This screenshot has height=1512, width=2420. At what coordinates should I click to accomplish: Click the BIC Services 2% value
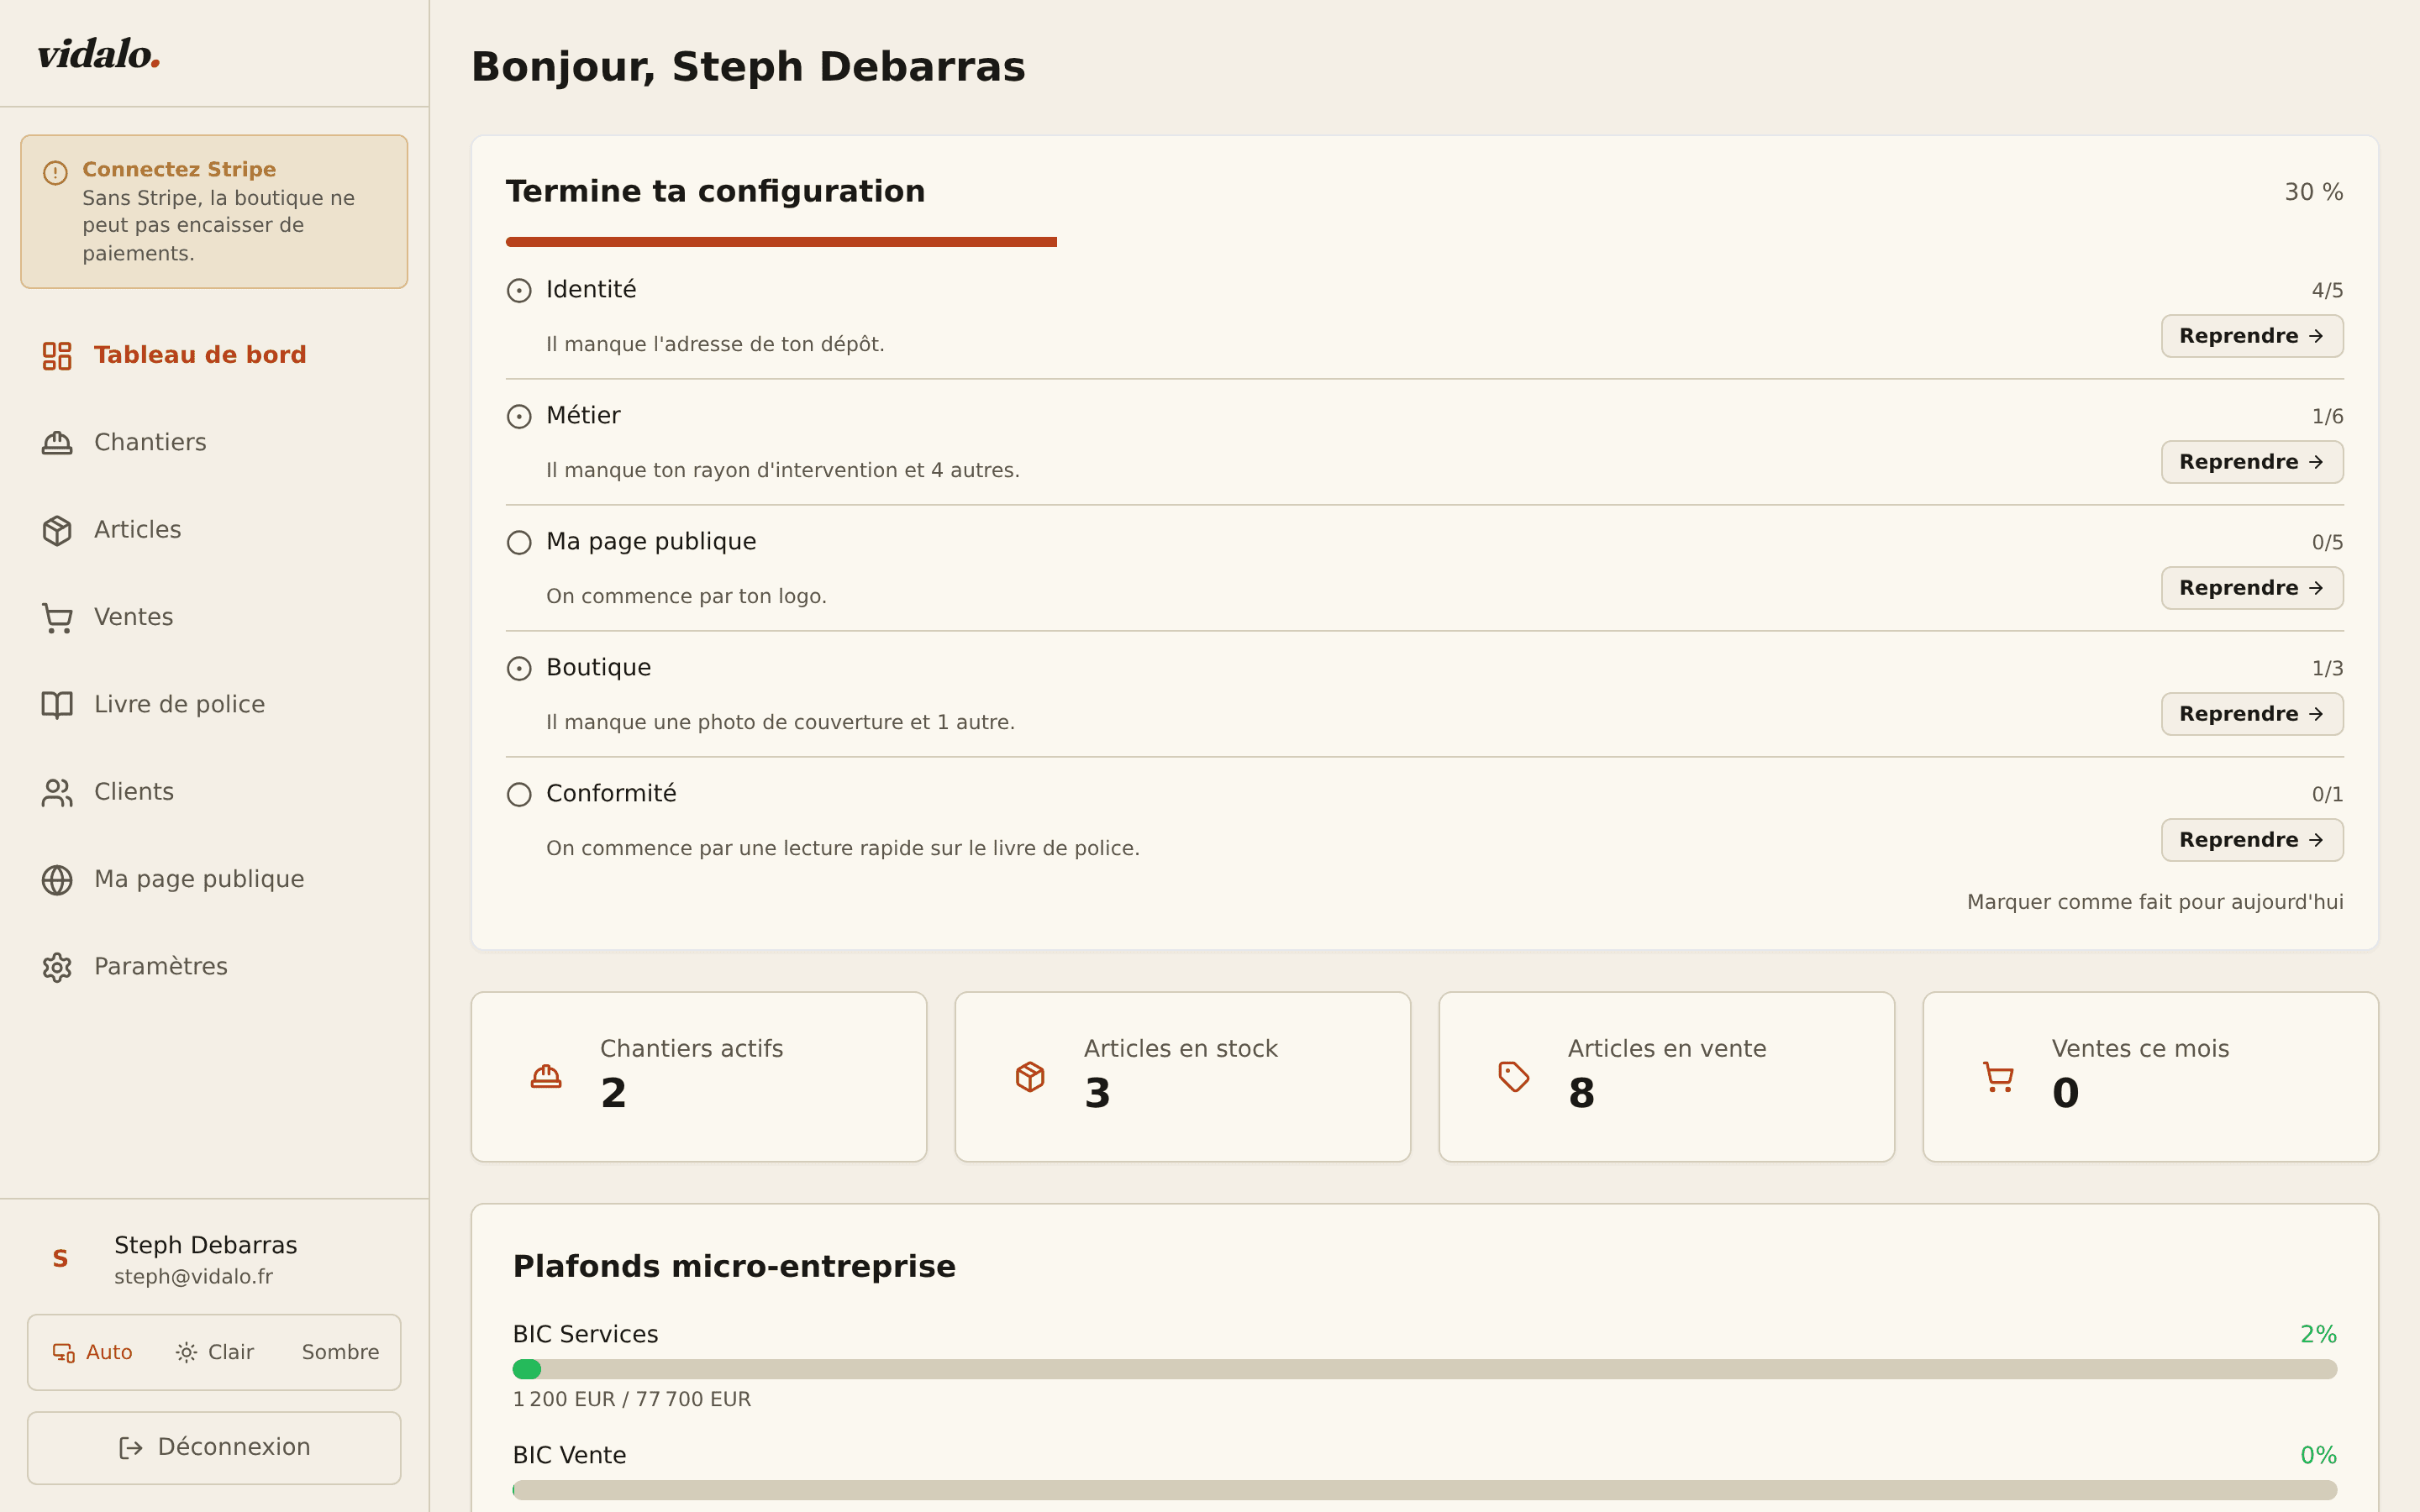(x=2318, y=1335)
